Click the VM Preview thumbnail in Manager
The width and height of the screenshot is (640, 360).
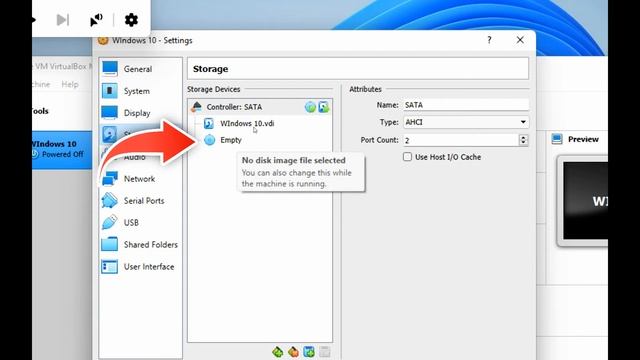click(585, 200)
